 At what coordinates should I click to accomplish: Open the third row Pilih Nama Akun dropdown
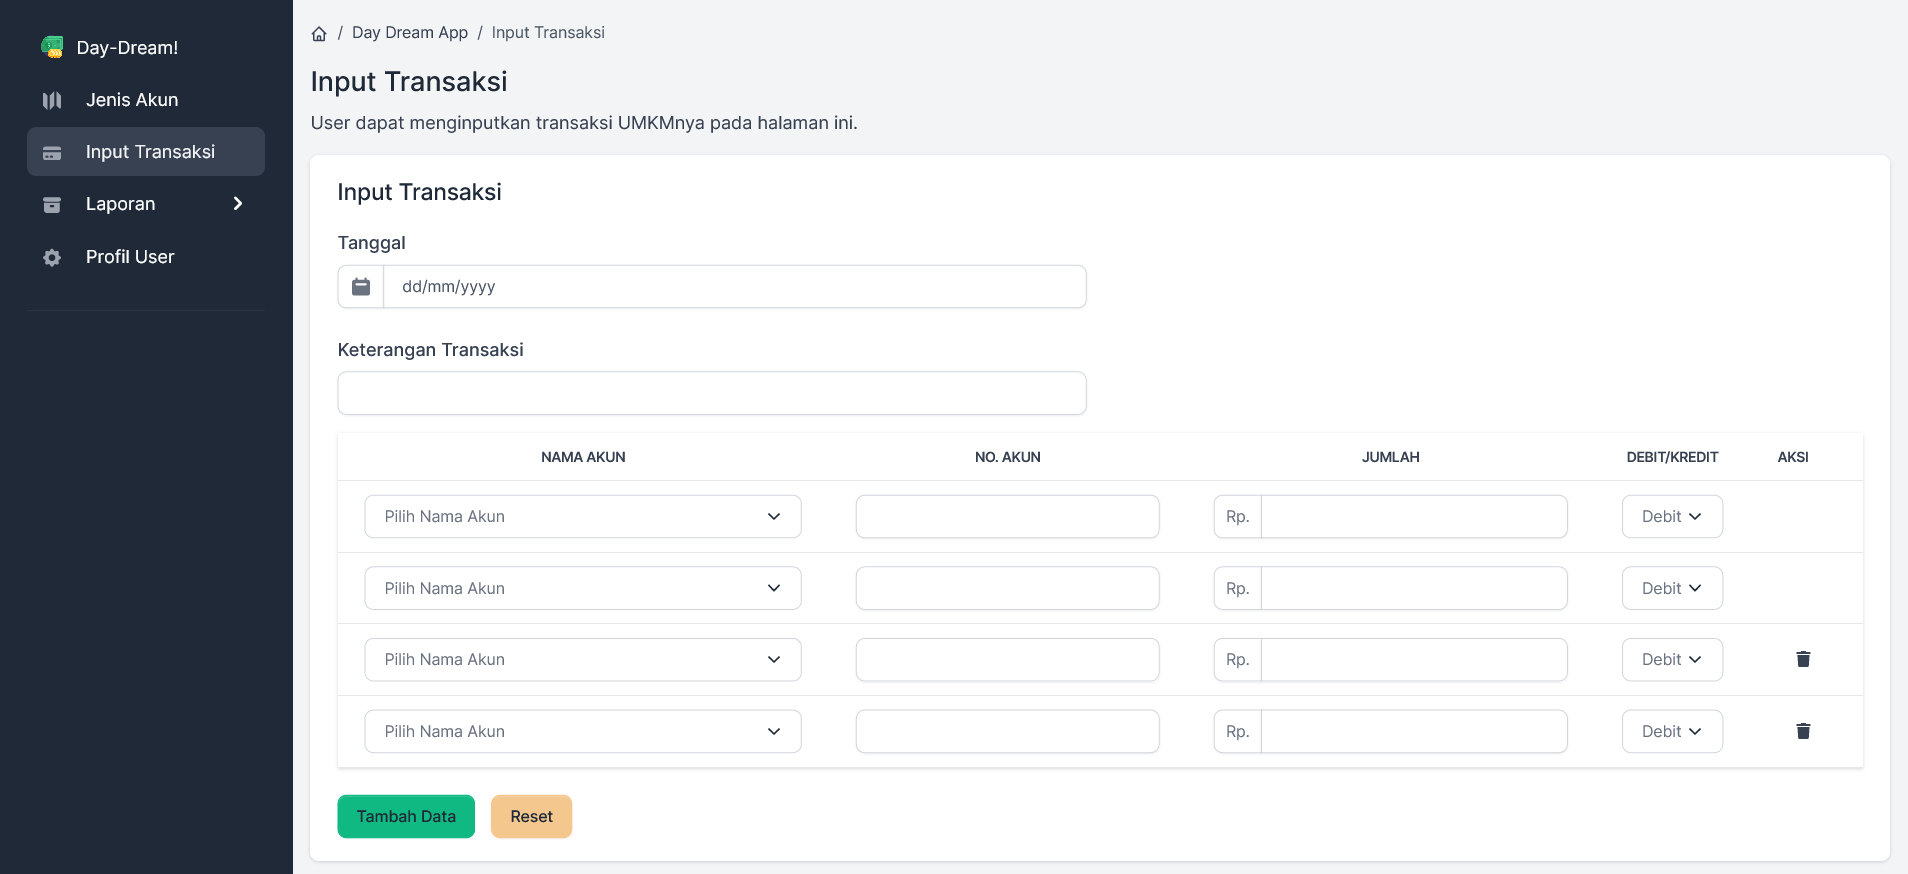click(583, 660)
